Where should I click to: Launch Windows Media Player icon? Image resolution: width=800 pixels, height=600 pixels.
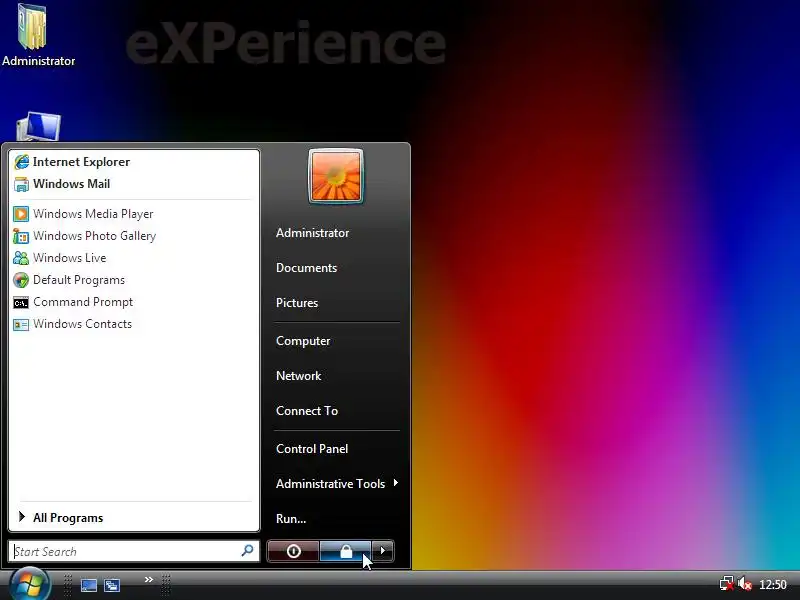[21, 214]
